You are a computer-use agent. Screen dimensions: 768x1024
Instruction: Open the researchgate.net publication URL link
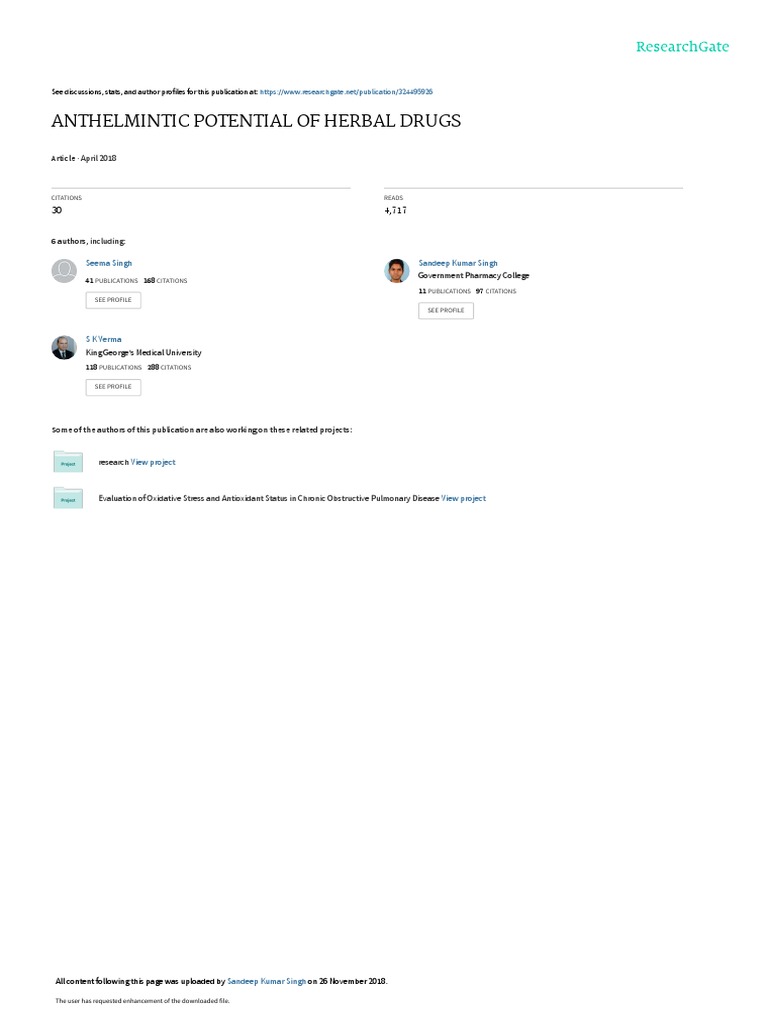tap(346, 92)
